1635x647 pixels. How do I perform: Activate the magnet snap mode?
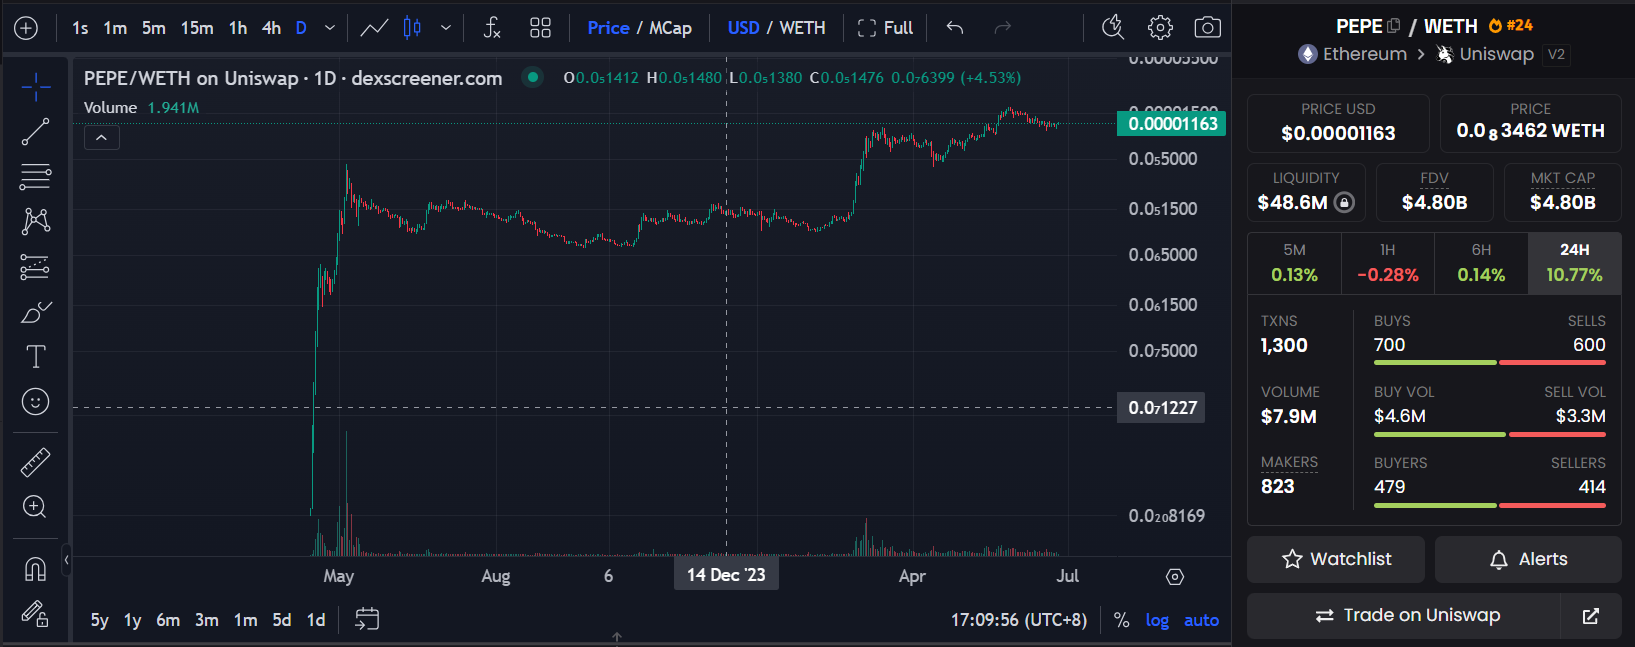coord(35,568)
